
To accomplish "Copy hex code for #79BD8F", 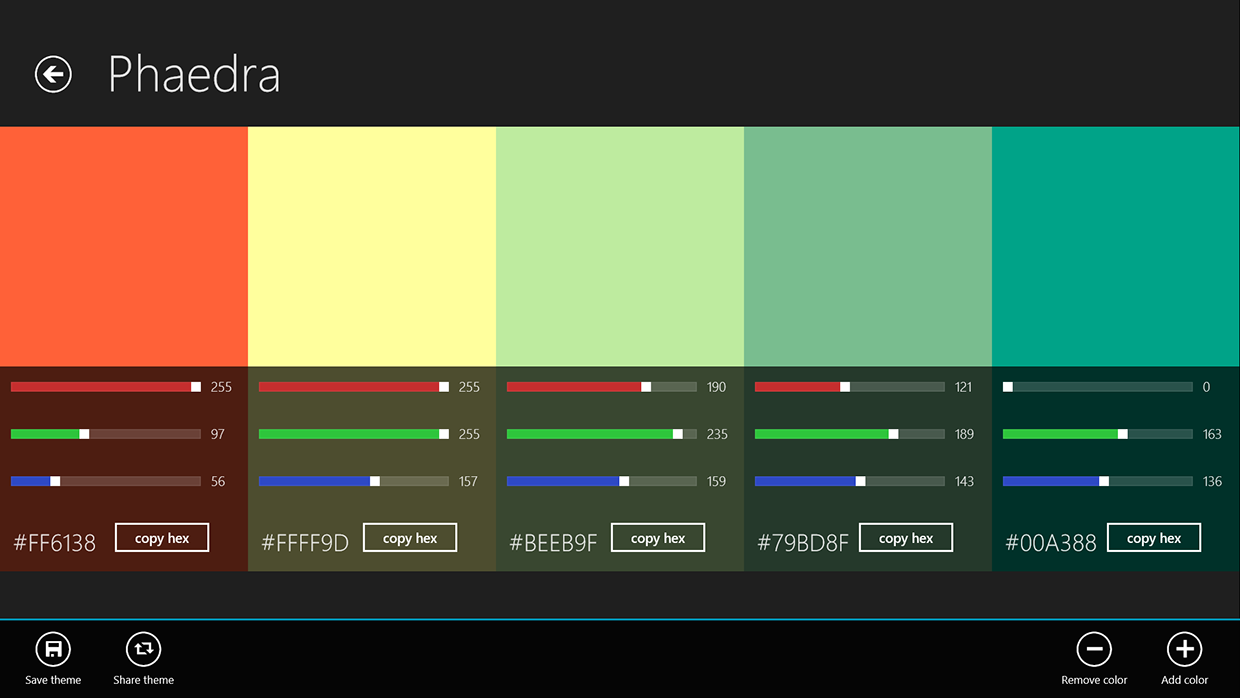I will (x=905, y=537).
